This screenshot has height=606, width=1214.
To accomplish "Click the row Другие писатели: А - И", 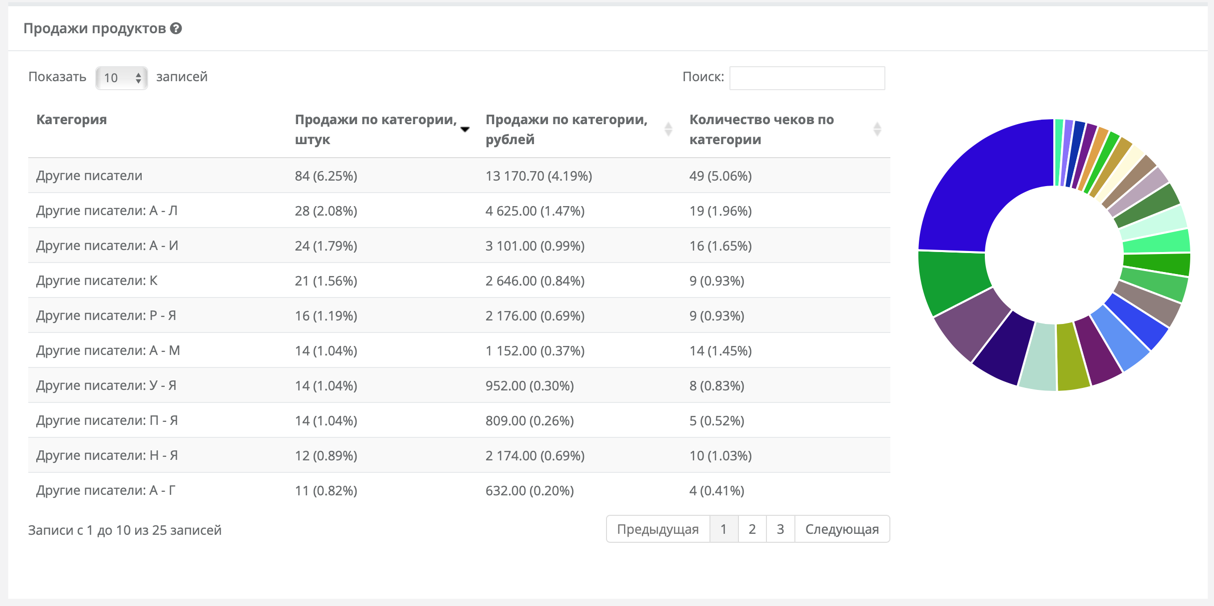I will point(459,245).
